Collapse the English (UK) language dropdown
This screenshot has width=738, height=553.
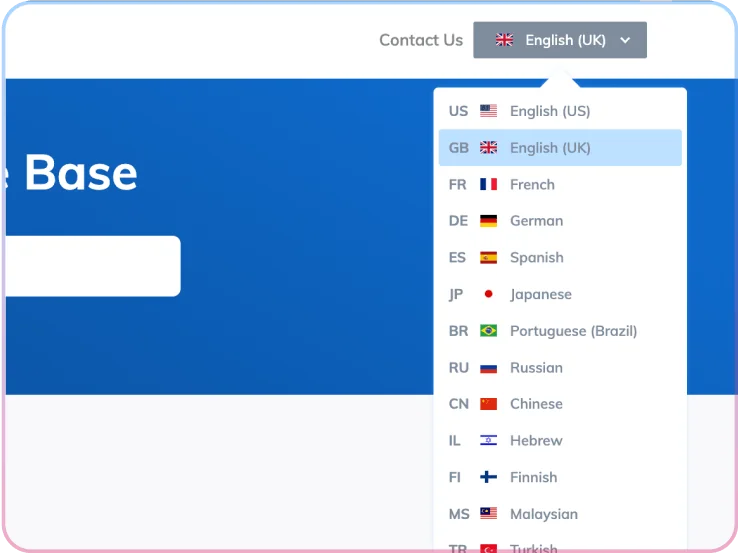(560, 40)
